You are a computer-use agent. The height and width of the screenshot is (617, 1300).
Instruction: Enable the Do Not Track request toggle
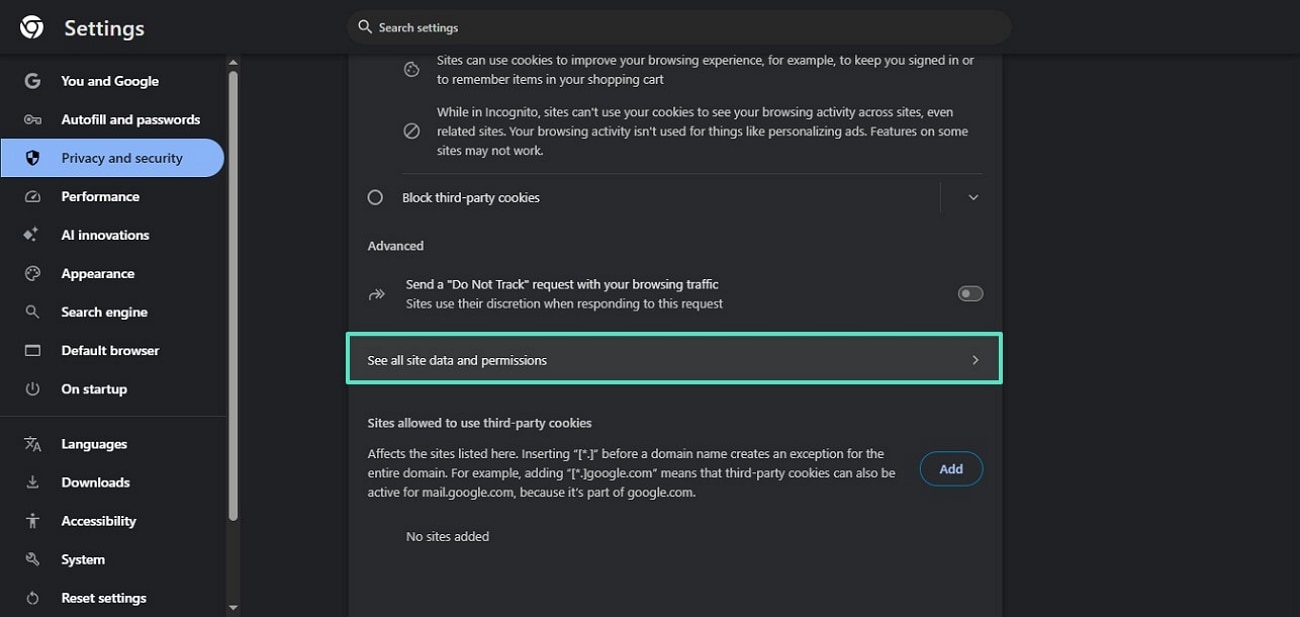[970, 294]
